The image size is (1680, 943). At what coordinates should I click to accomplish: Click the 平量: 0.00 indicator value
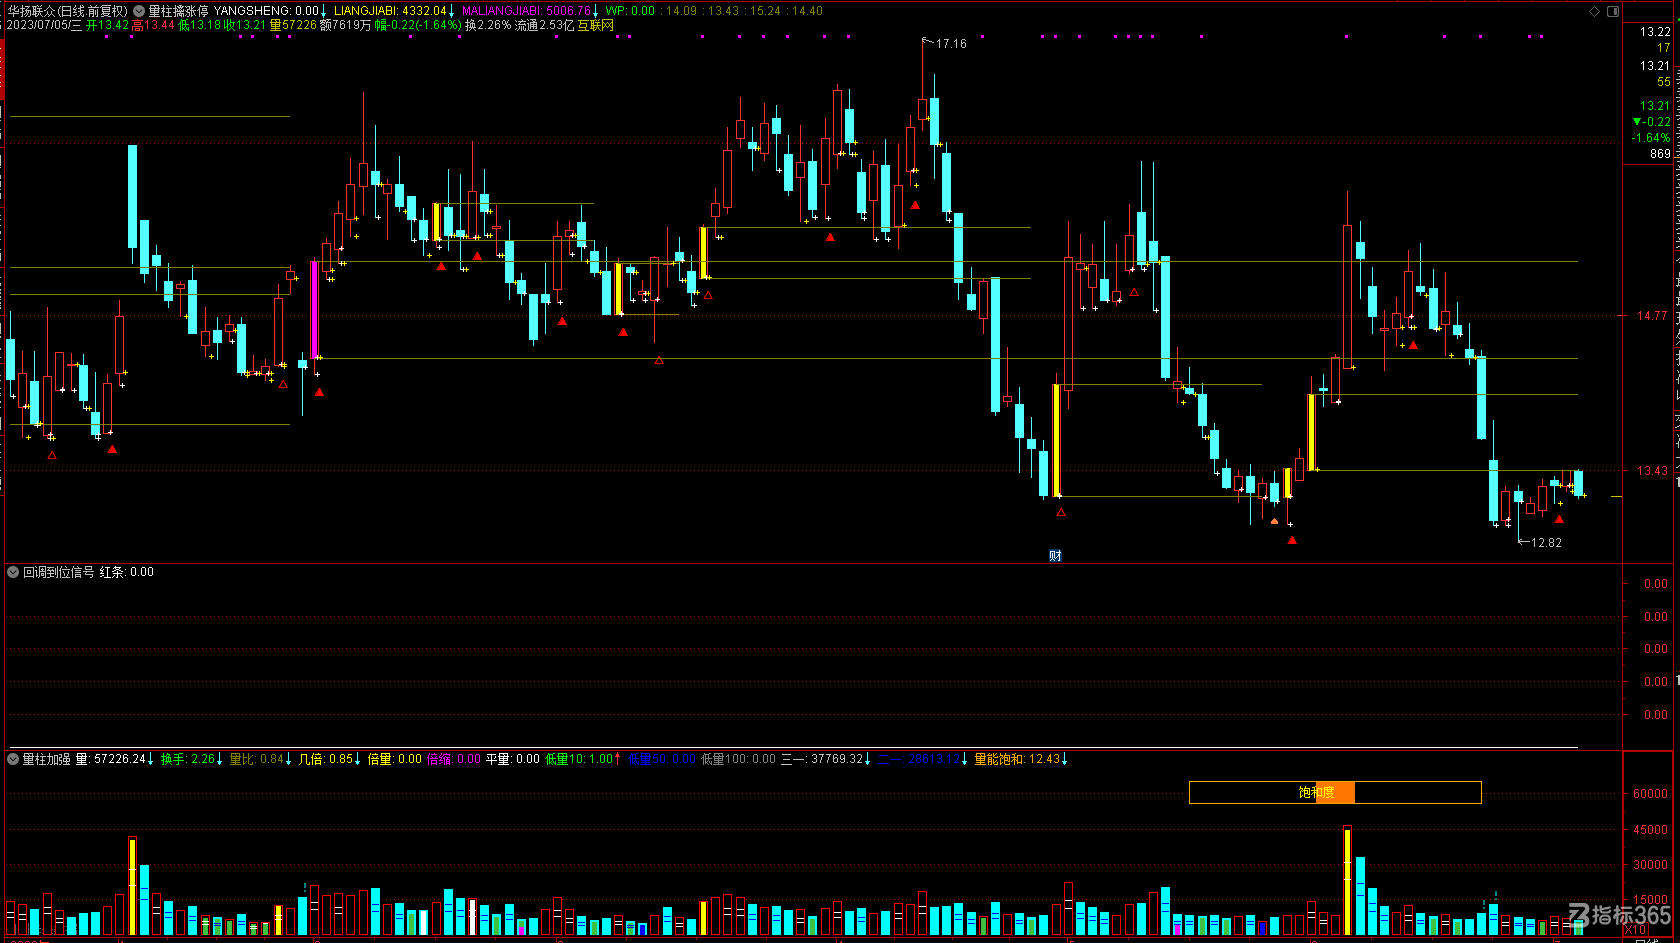tap(513, 759)
